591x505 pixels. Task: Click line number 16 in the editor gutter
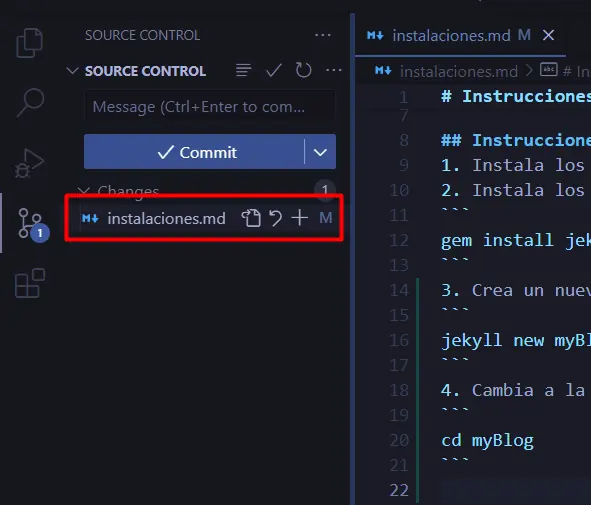click(399, 340)
